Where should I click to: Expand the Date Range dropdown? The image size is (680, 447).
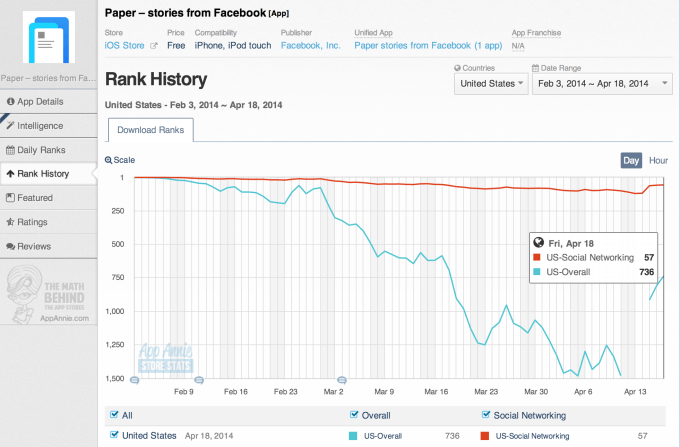coord(602,84)
